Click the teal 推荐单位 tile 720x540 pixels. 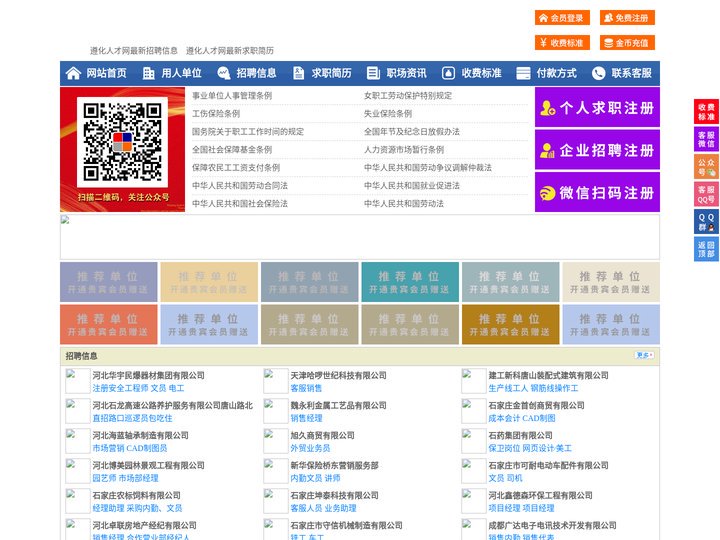(410, 282)
